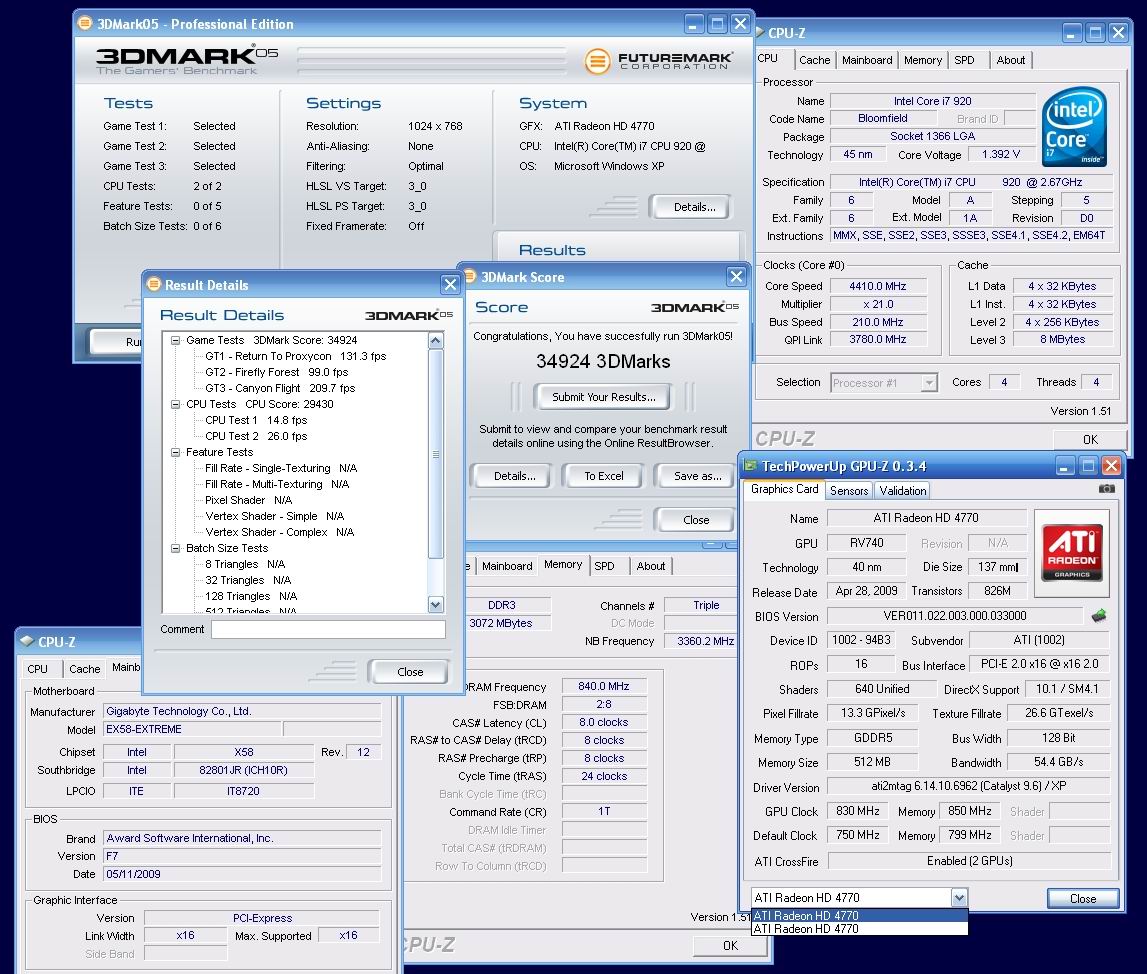Click the GPU-Z BIOS Version value field
1147x974 pixels.
point(955,616)
